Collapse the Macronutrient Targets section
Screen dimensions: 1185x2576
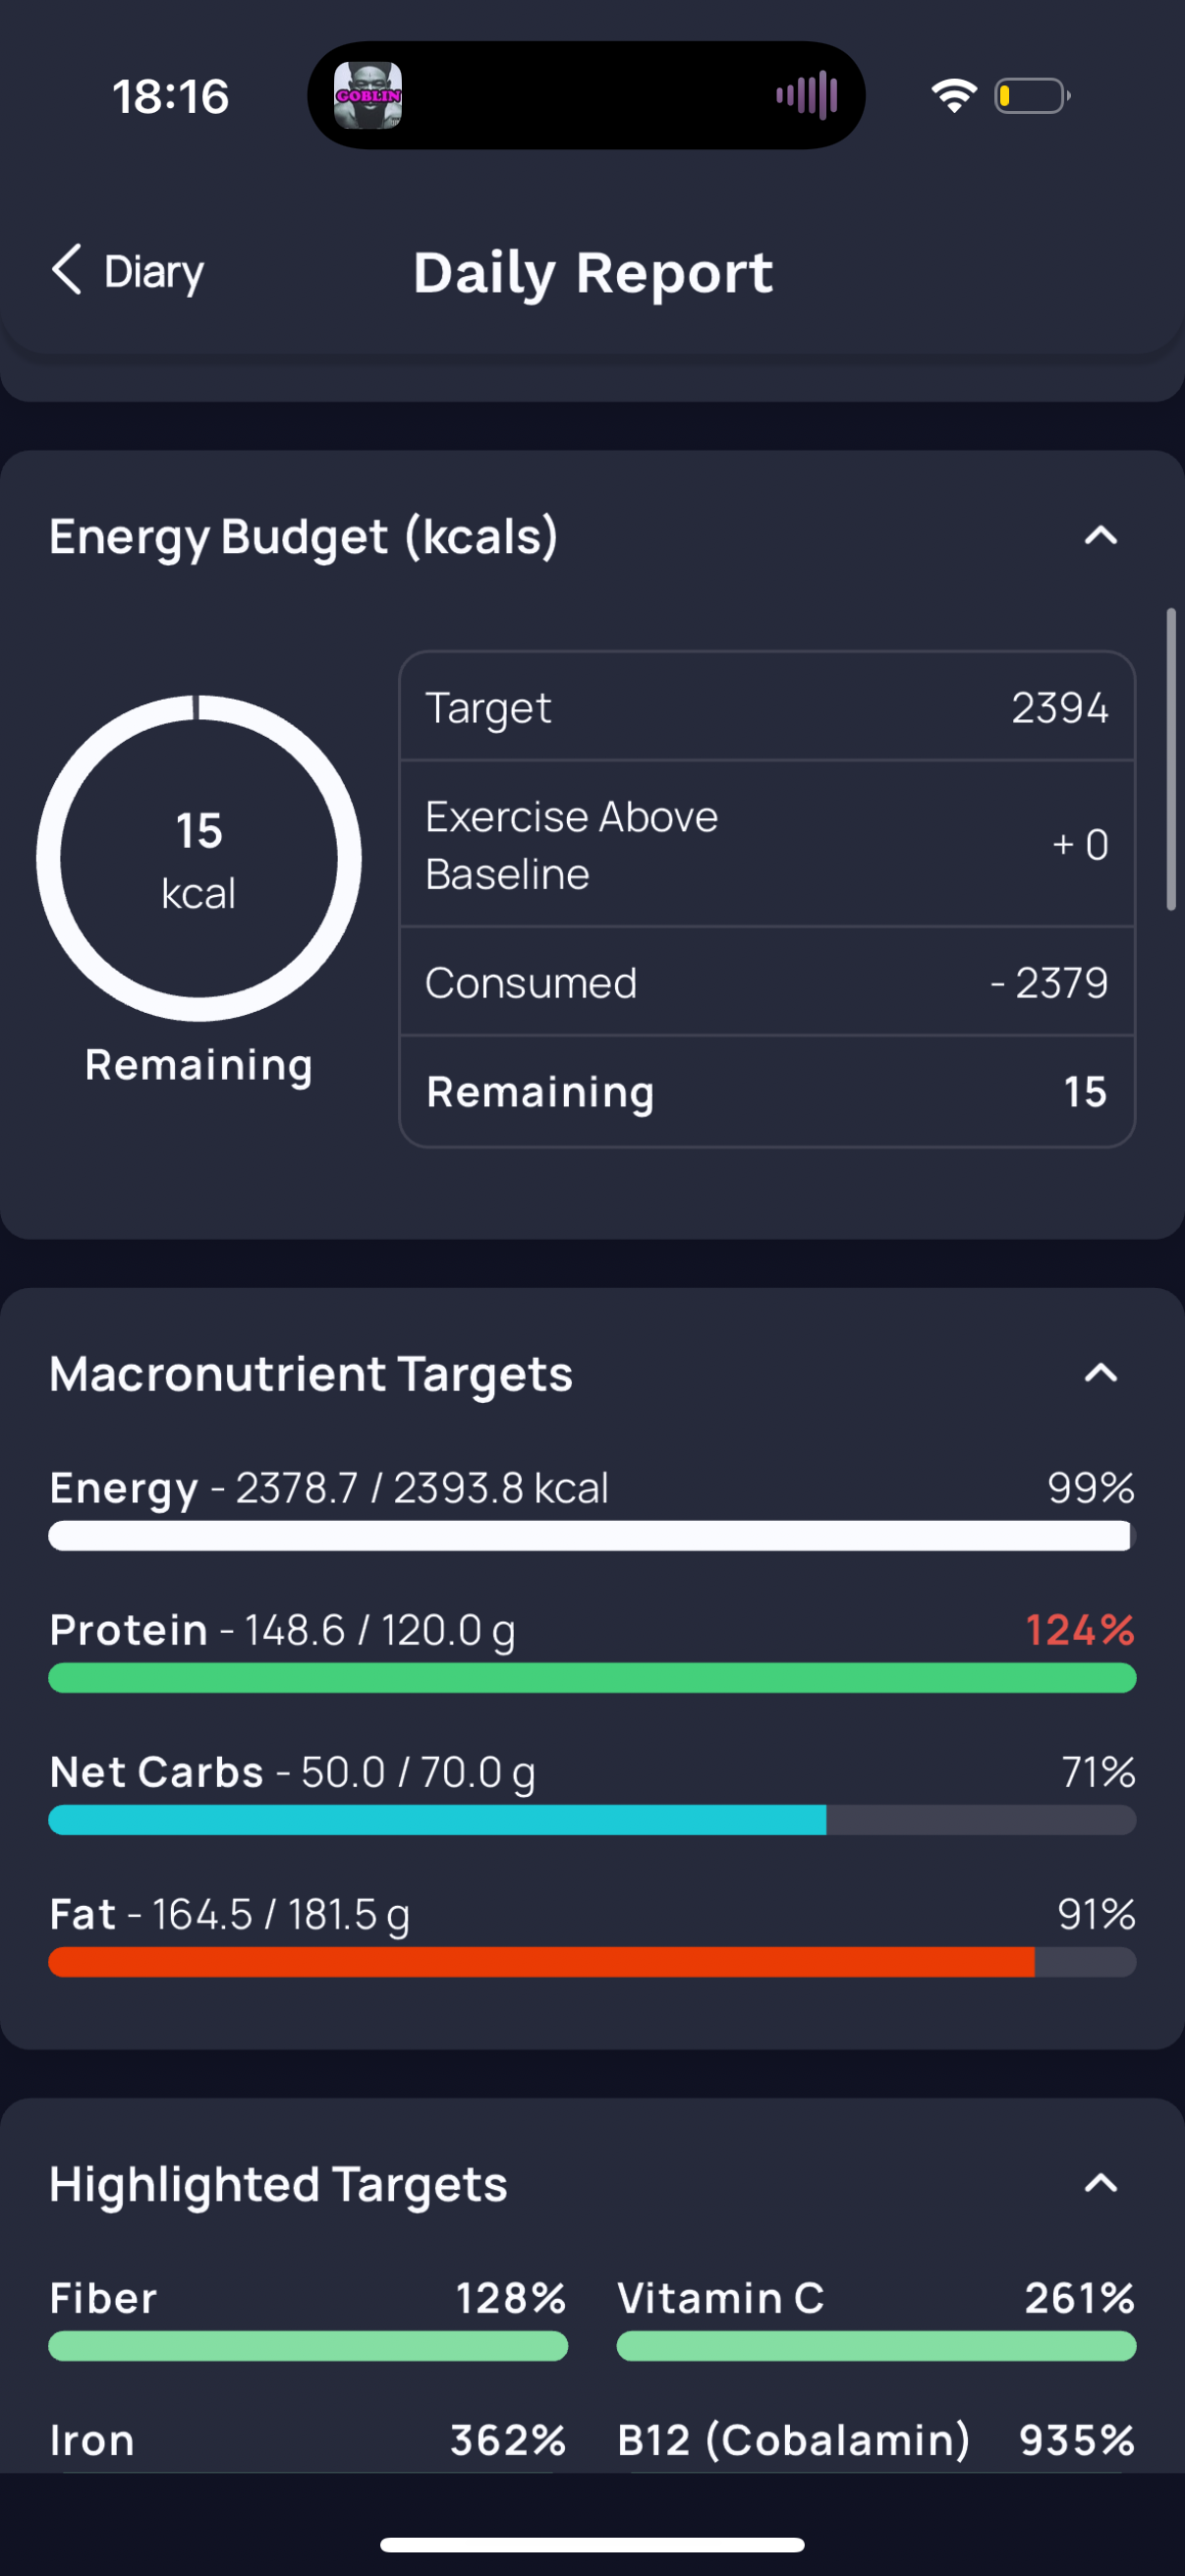click(1101, 1373)
